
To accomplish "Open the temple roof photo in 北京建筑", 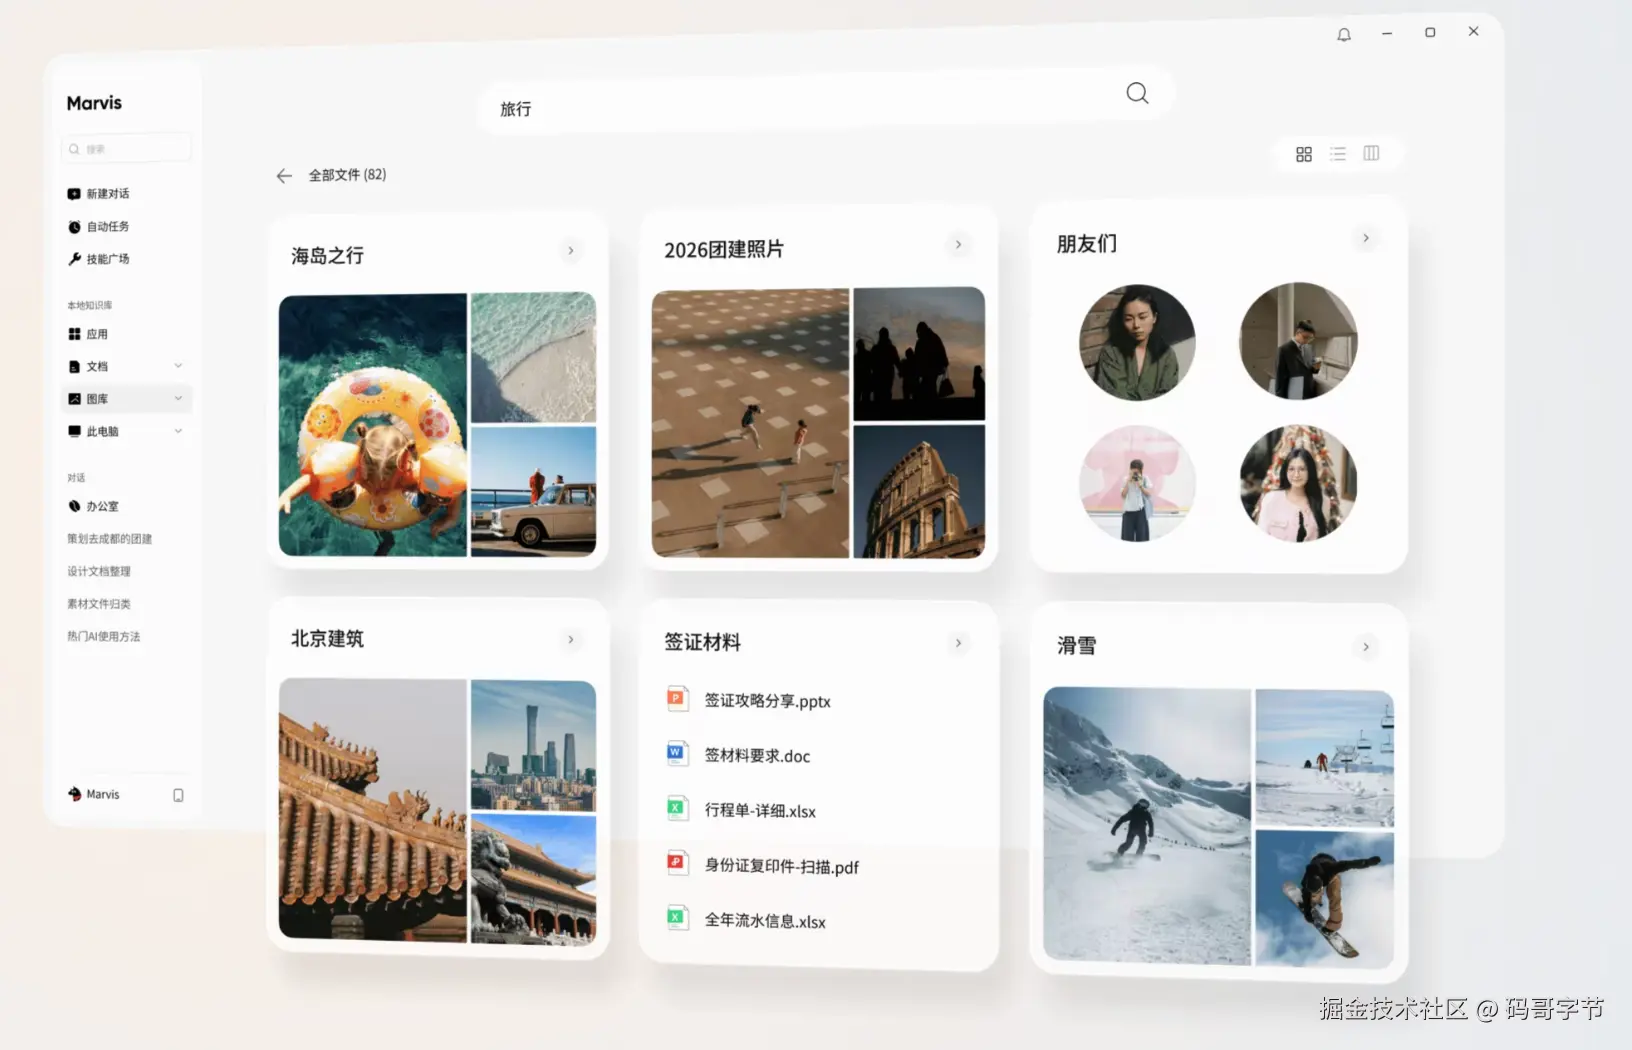I will click(x=372, y=810).
